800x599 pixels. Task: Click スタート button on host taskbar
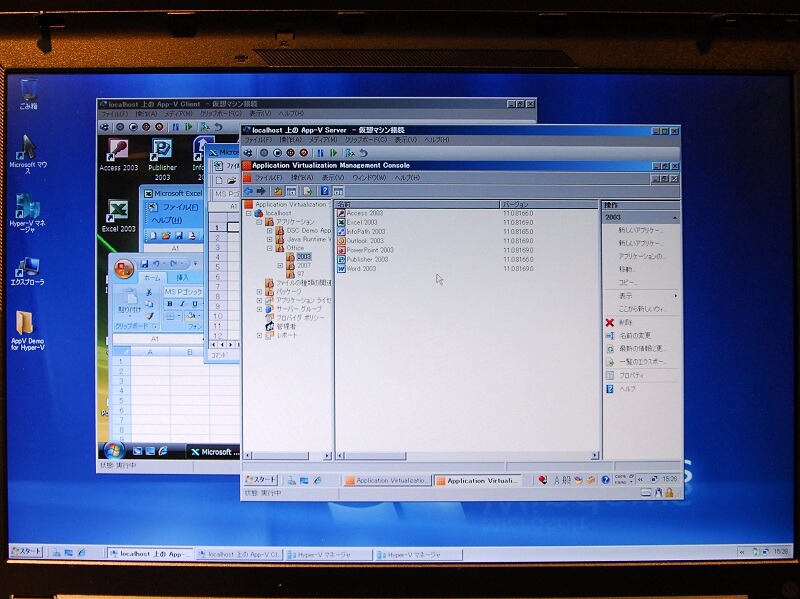click(x=27, y=551)
